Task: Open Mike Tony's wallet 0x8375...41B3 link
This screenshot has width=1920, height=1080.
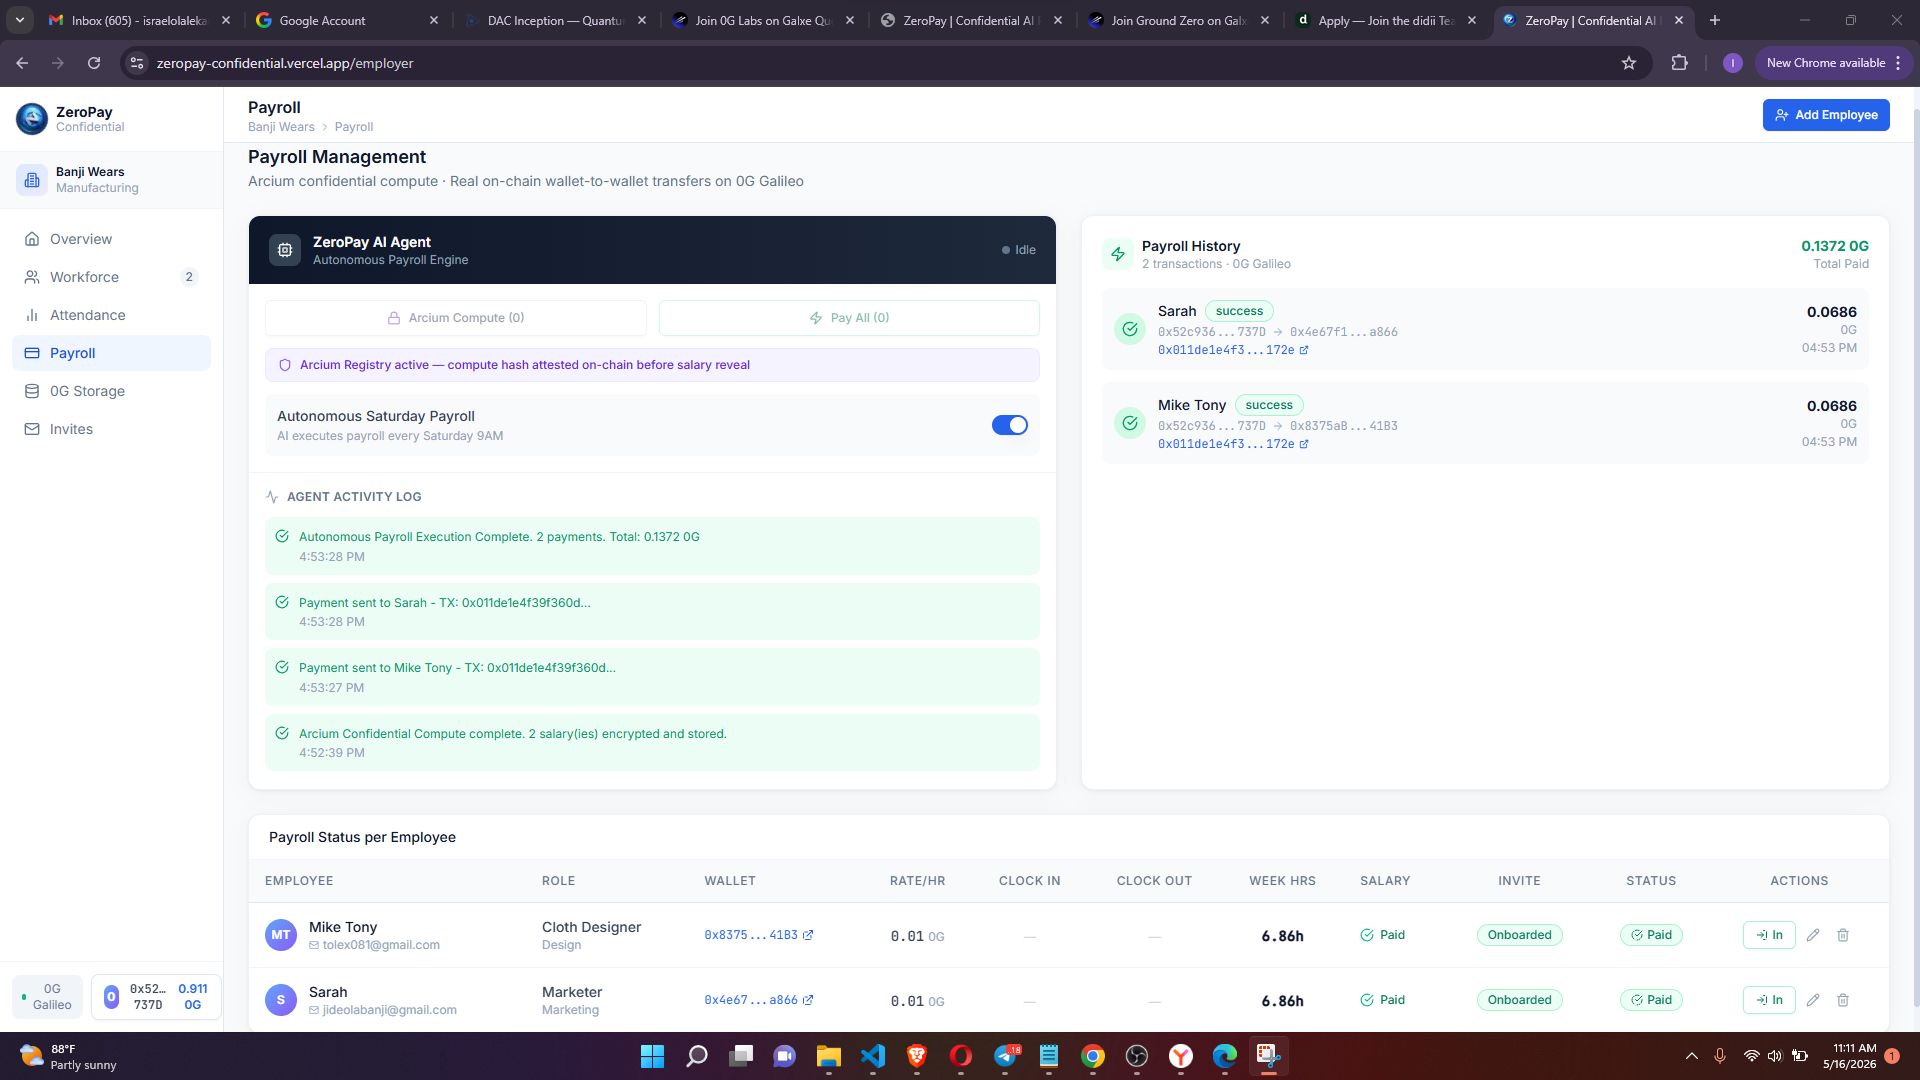Action: [x=759, y=935]
